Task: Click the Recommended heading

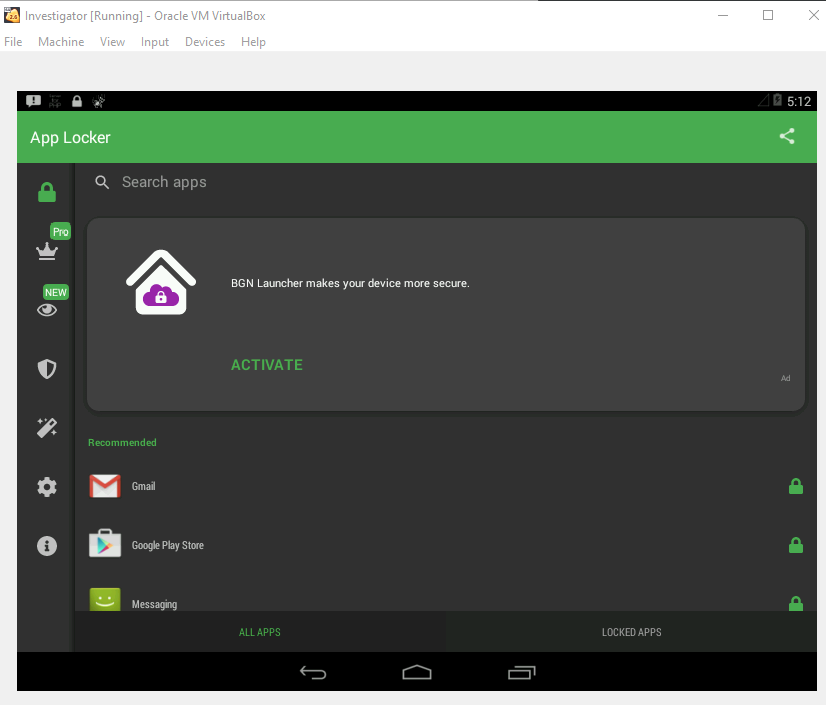Action: 122,443
